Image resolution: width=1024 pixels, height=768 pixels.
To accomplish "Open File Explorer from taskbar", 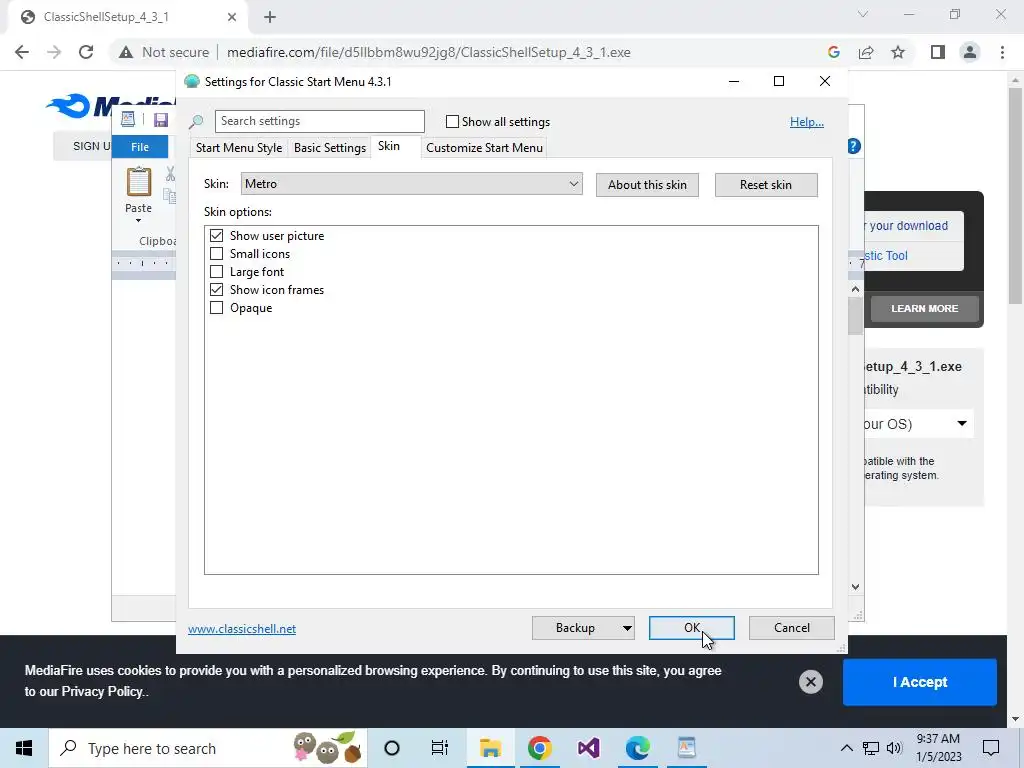I will [x=490, y=748].
